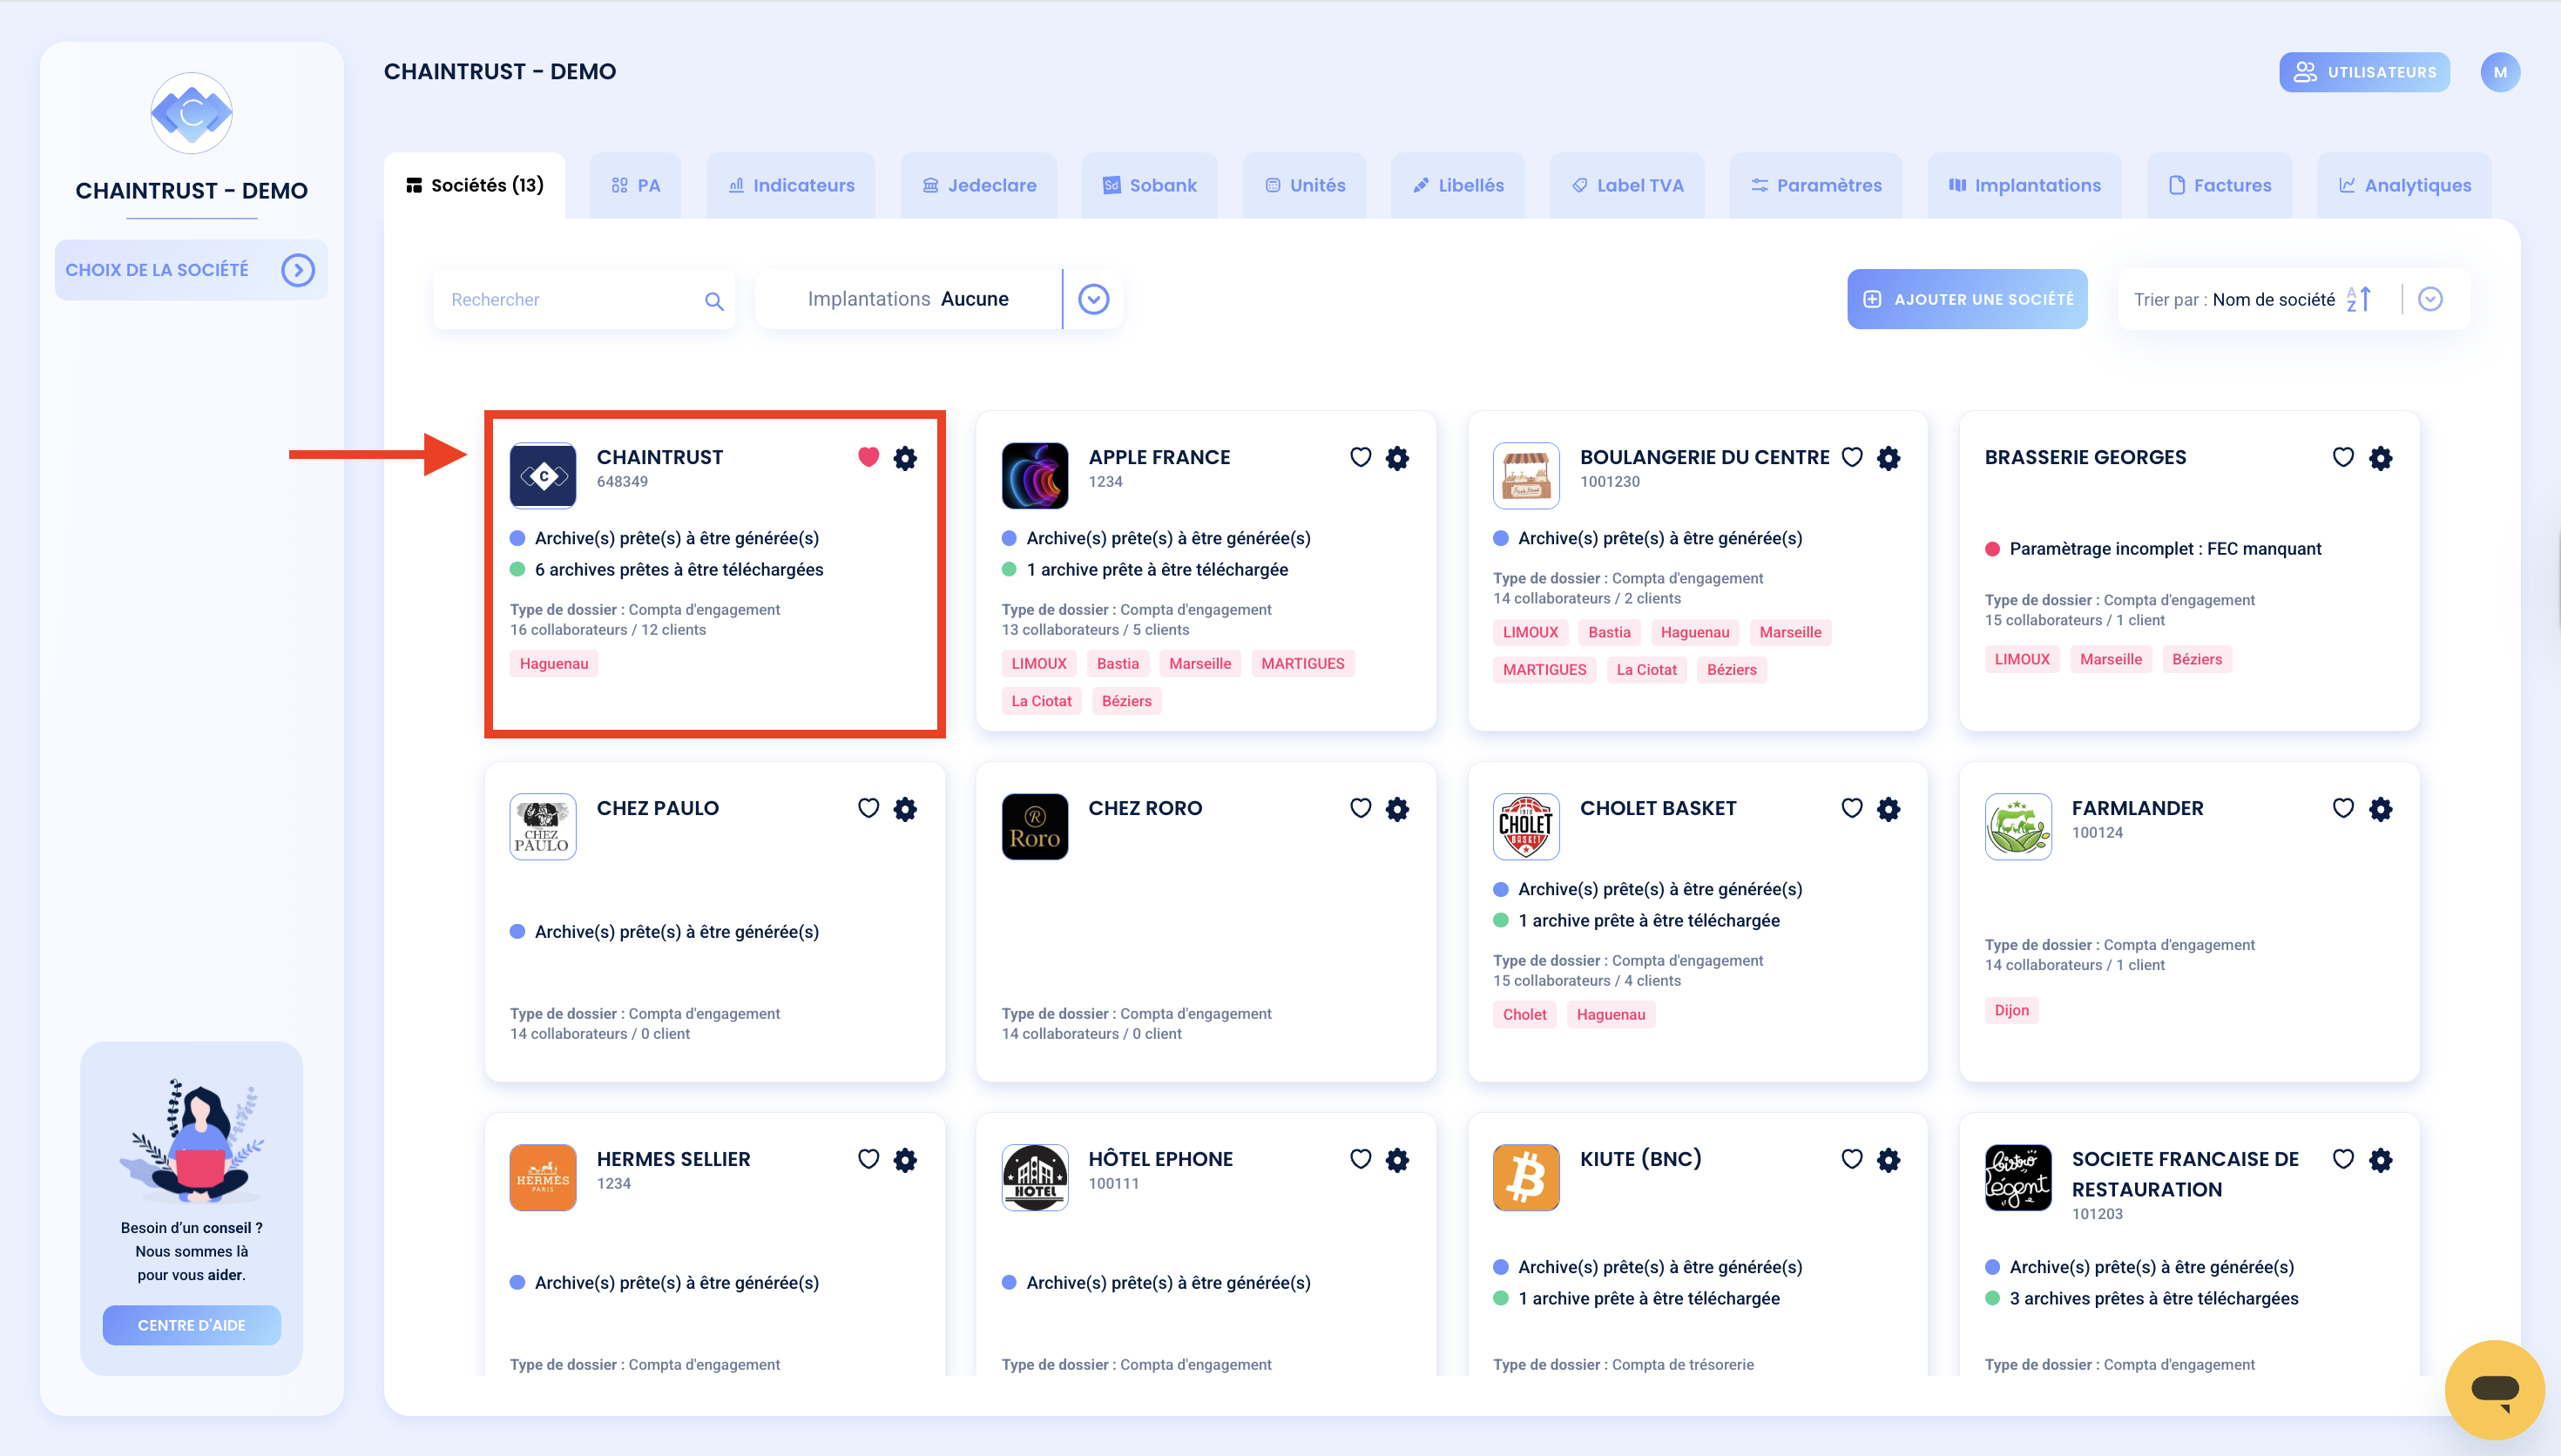Click the CENTRE D'AIDE button
2561x1456 pixels.
point(191,1325)
